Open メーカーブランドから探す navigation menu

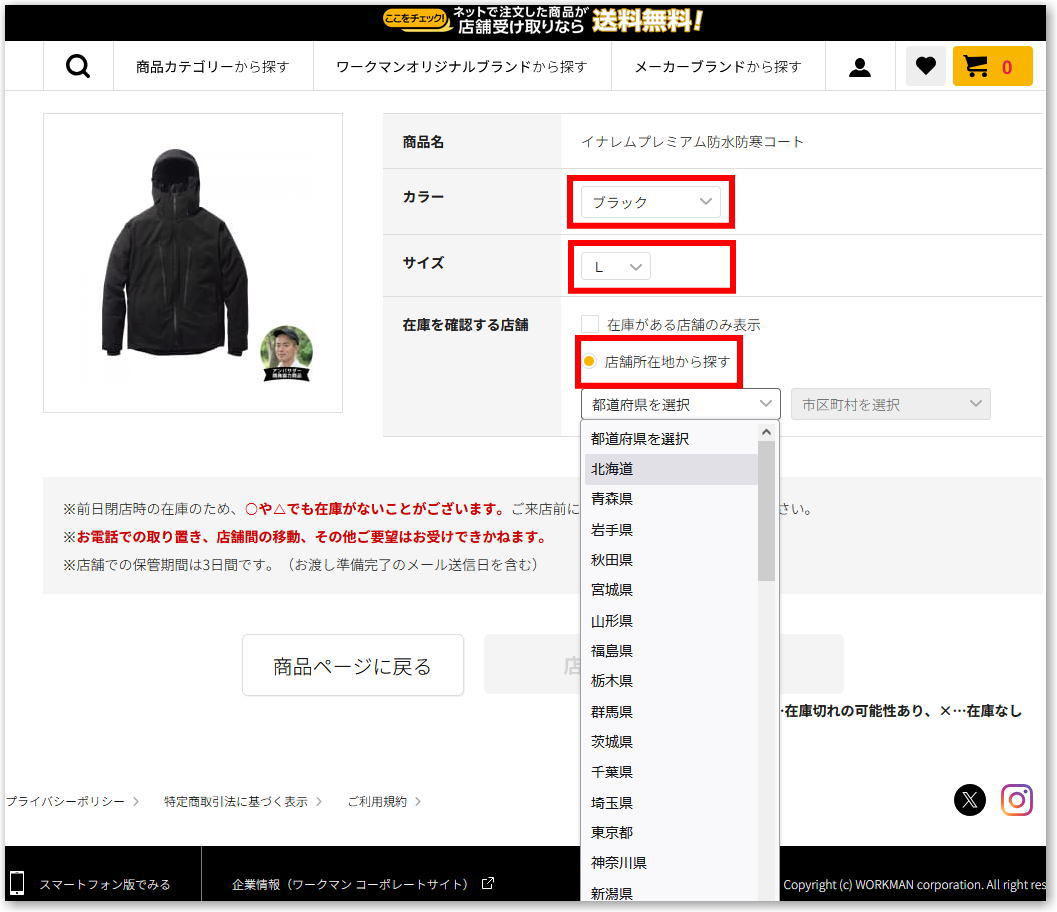718,67
